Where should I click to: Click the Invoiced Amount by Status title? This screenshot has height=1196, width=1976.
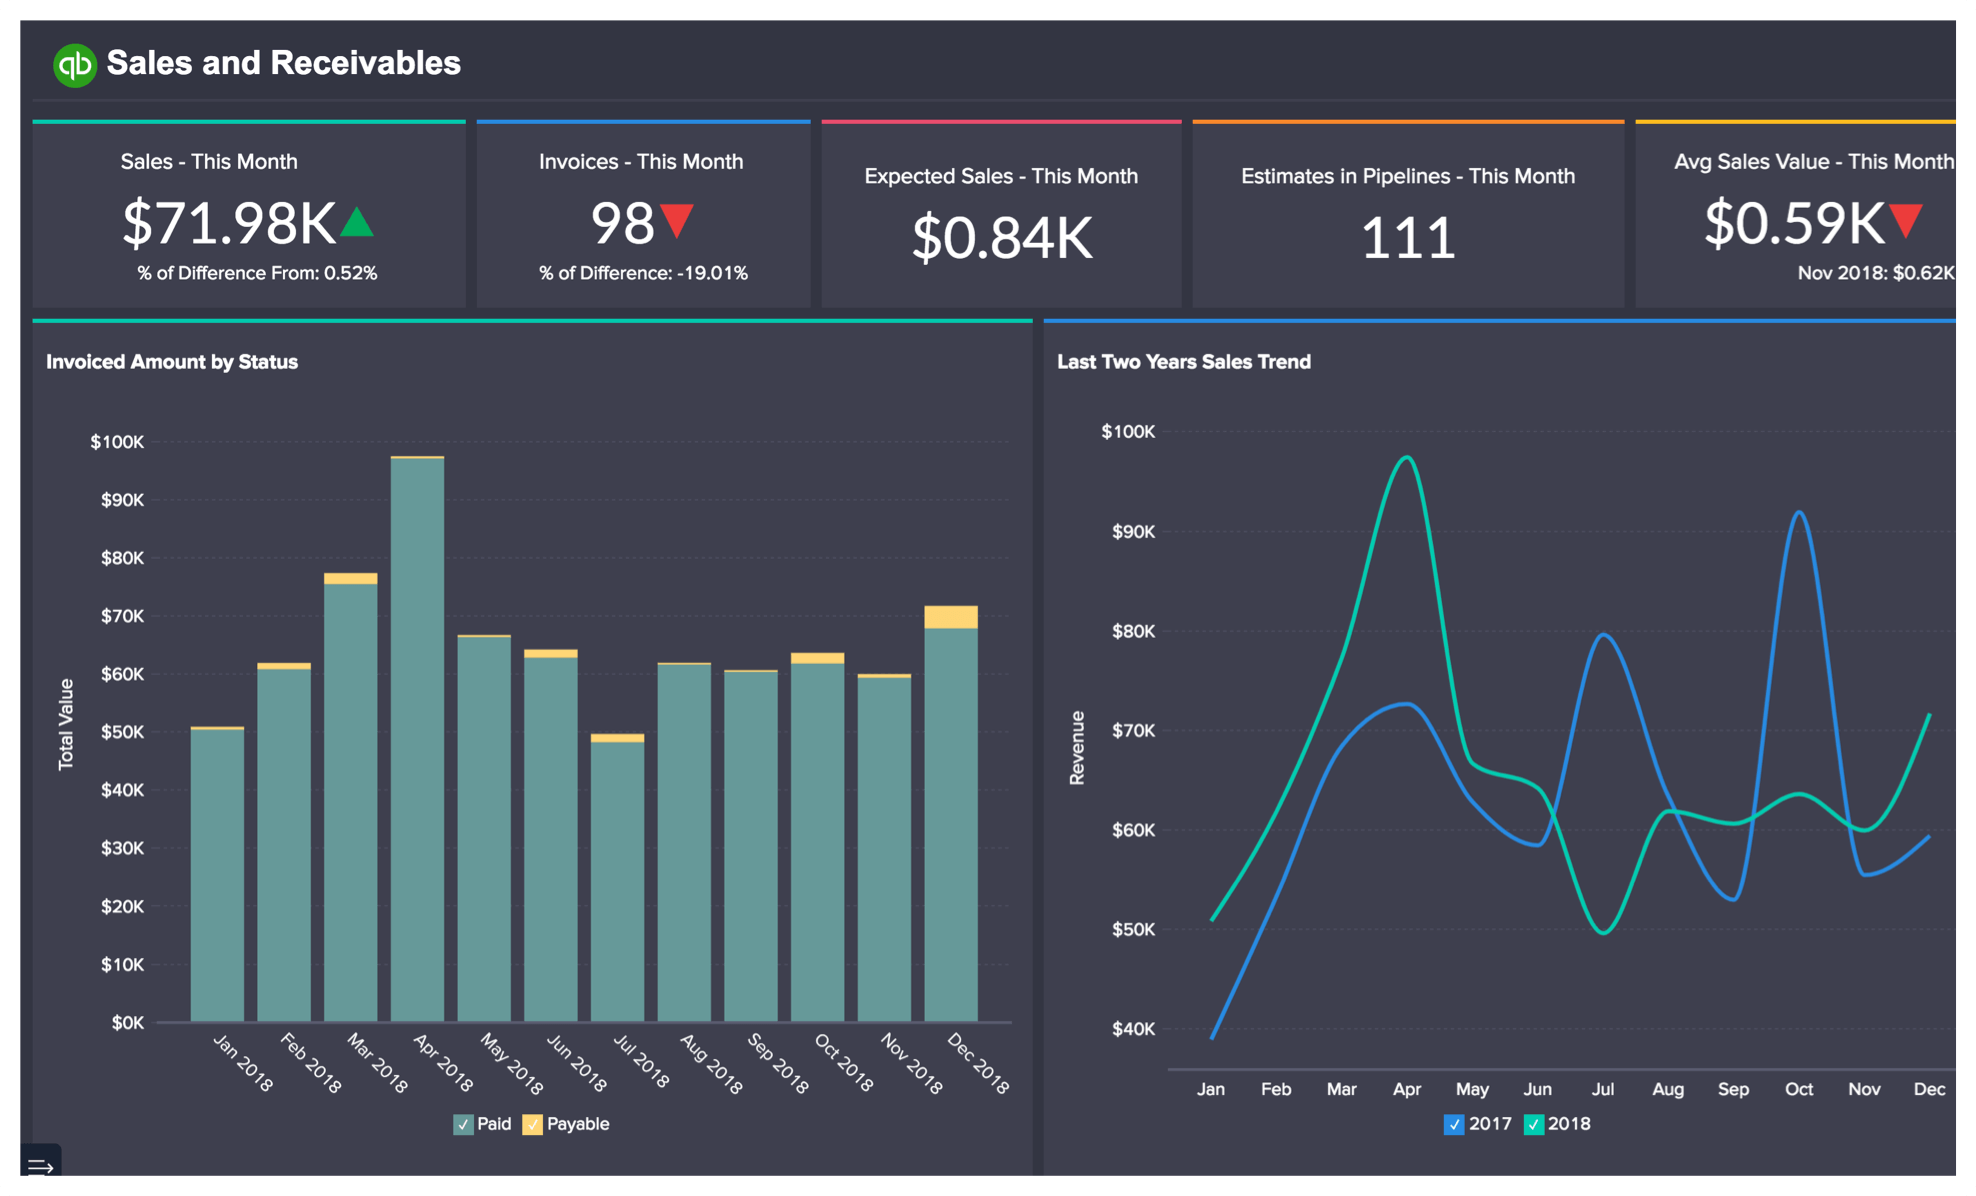(x=172, y=362)
